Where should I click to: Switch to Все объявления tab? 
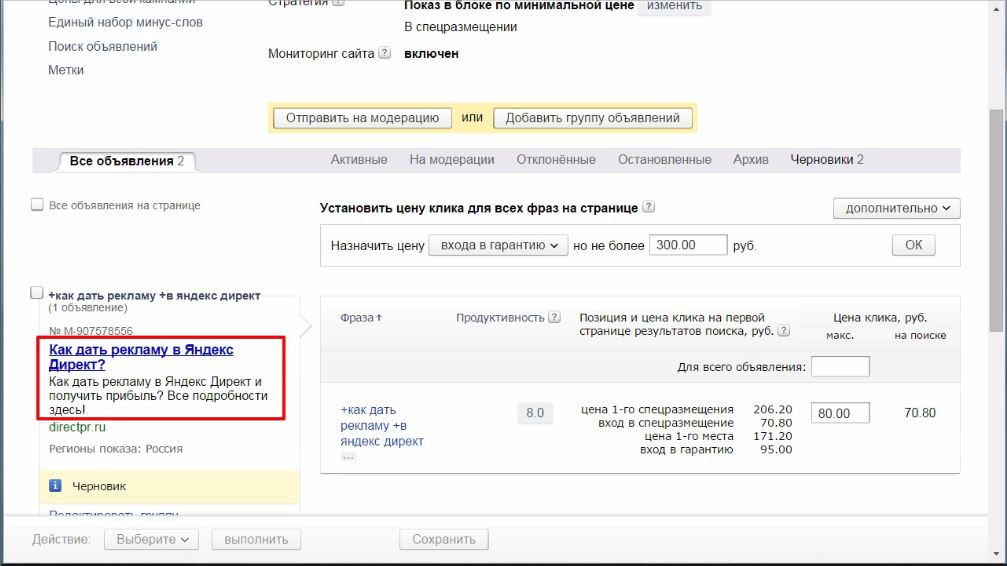tap(127, 161)
